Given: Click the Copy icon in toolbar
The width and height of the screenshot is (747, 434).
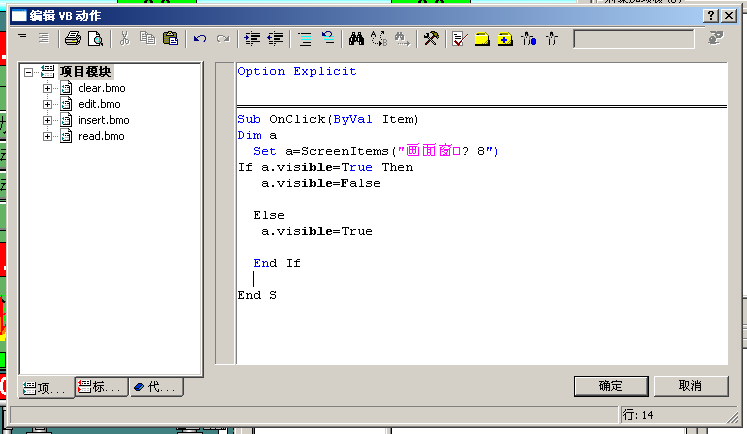Looking at the screenshot, I should 148,39.
